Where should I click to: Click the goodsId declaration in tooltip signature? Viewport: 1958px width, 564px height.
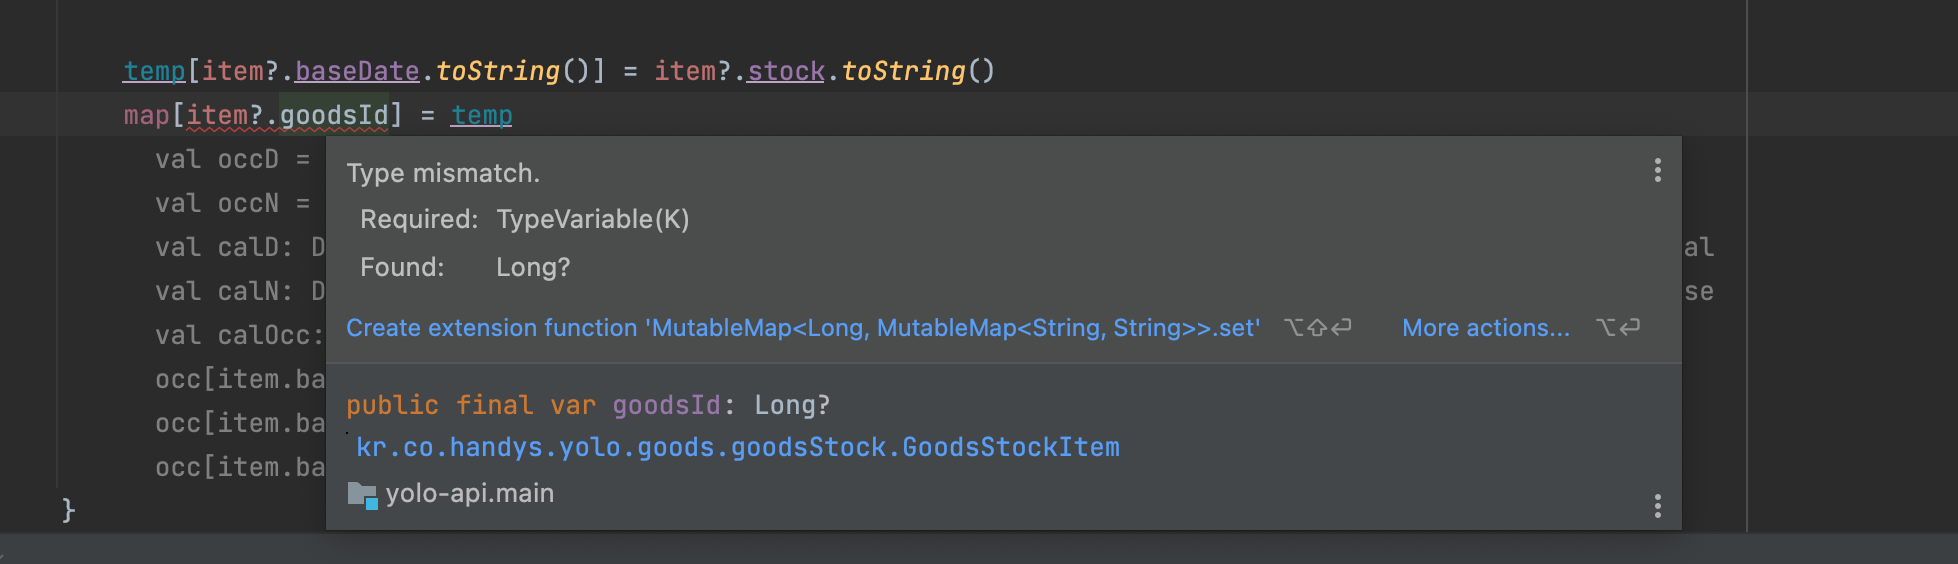[x=666, y=405]
